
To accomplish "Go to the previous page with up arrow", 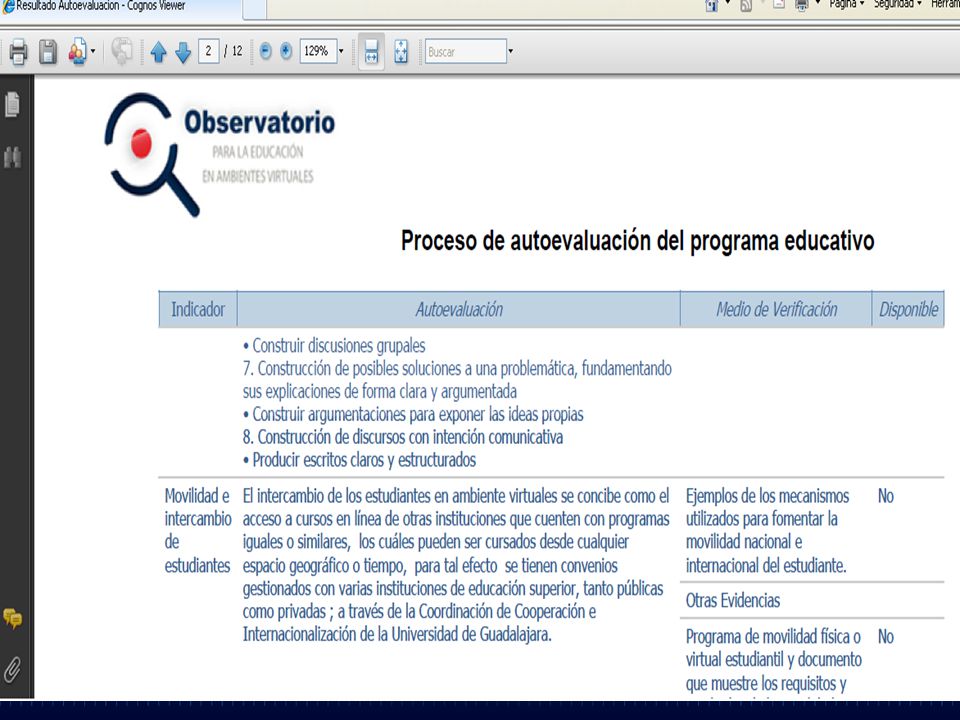I will 159,52.
